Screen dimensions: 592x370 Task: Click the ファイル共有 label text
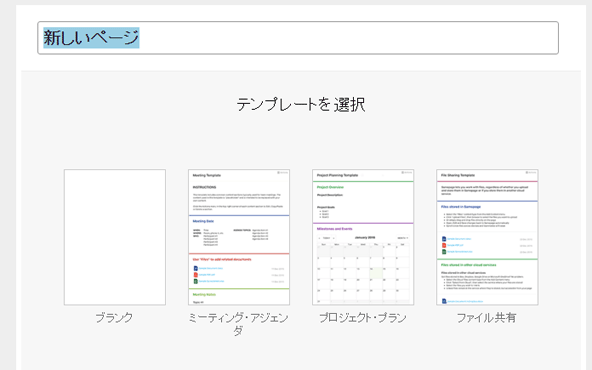(x=487, y=318)
